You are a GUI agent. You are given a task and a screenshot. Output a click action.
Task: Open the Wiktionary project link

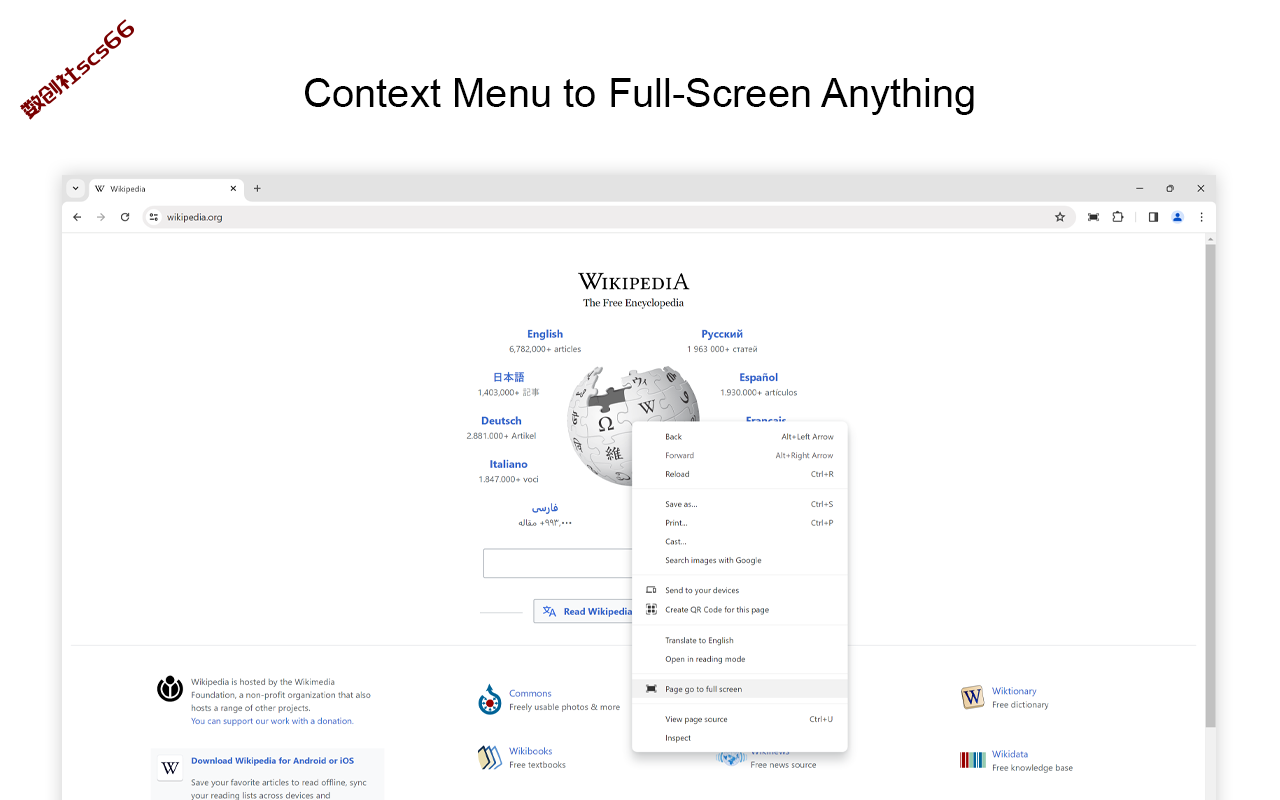tap(1014, 691)
